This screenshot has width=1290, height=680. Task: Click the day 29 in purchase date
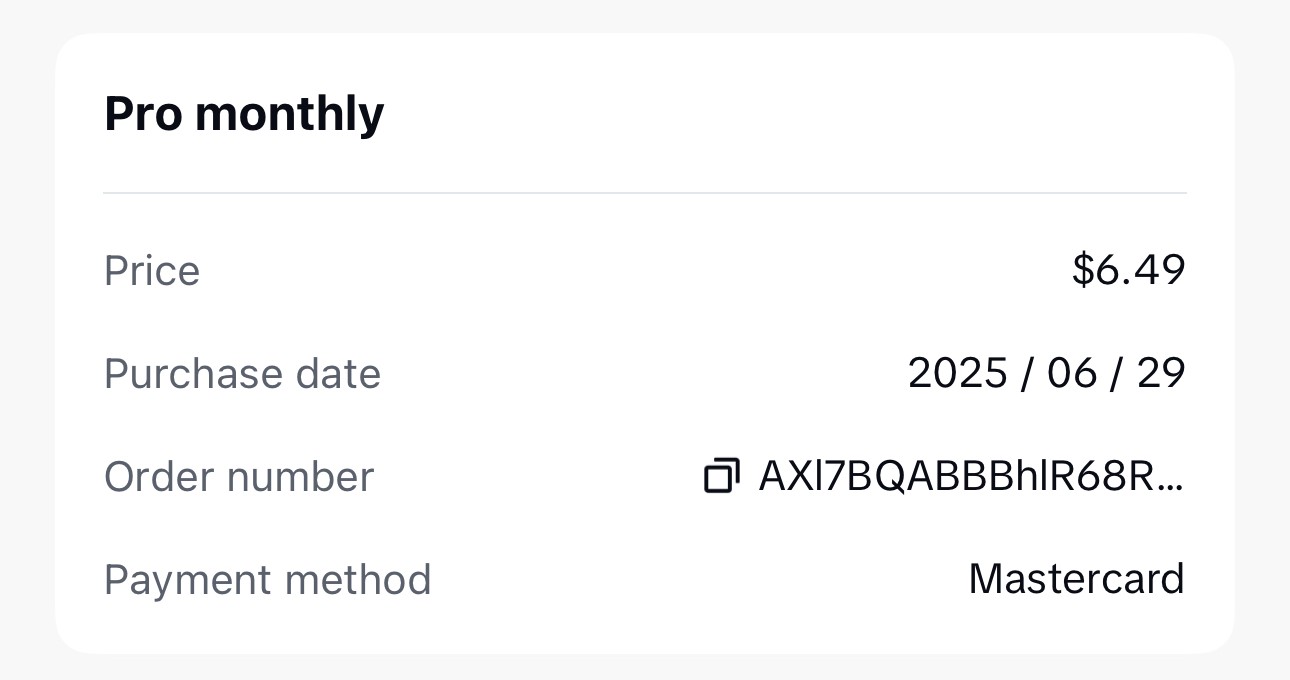click(1161, 373)
